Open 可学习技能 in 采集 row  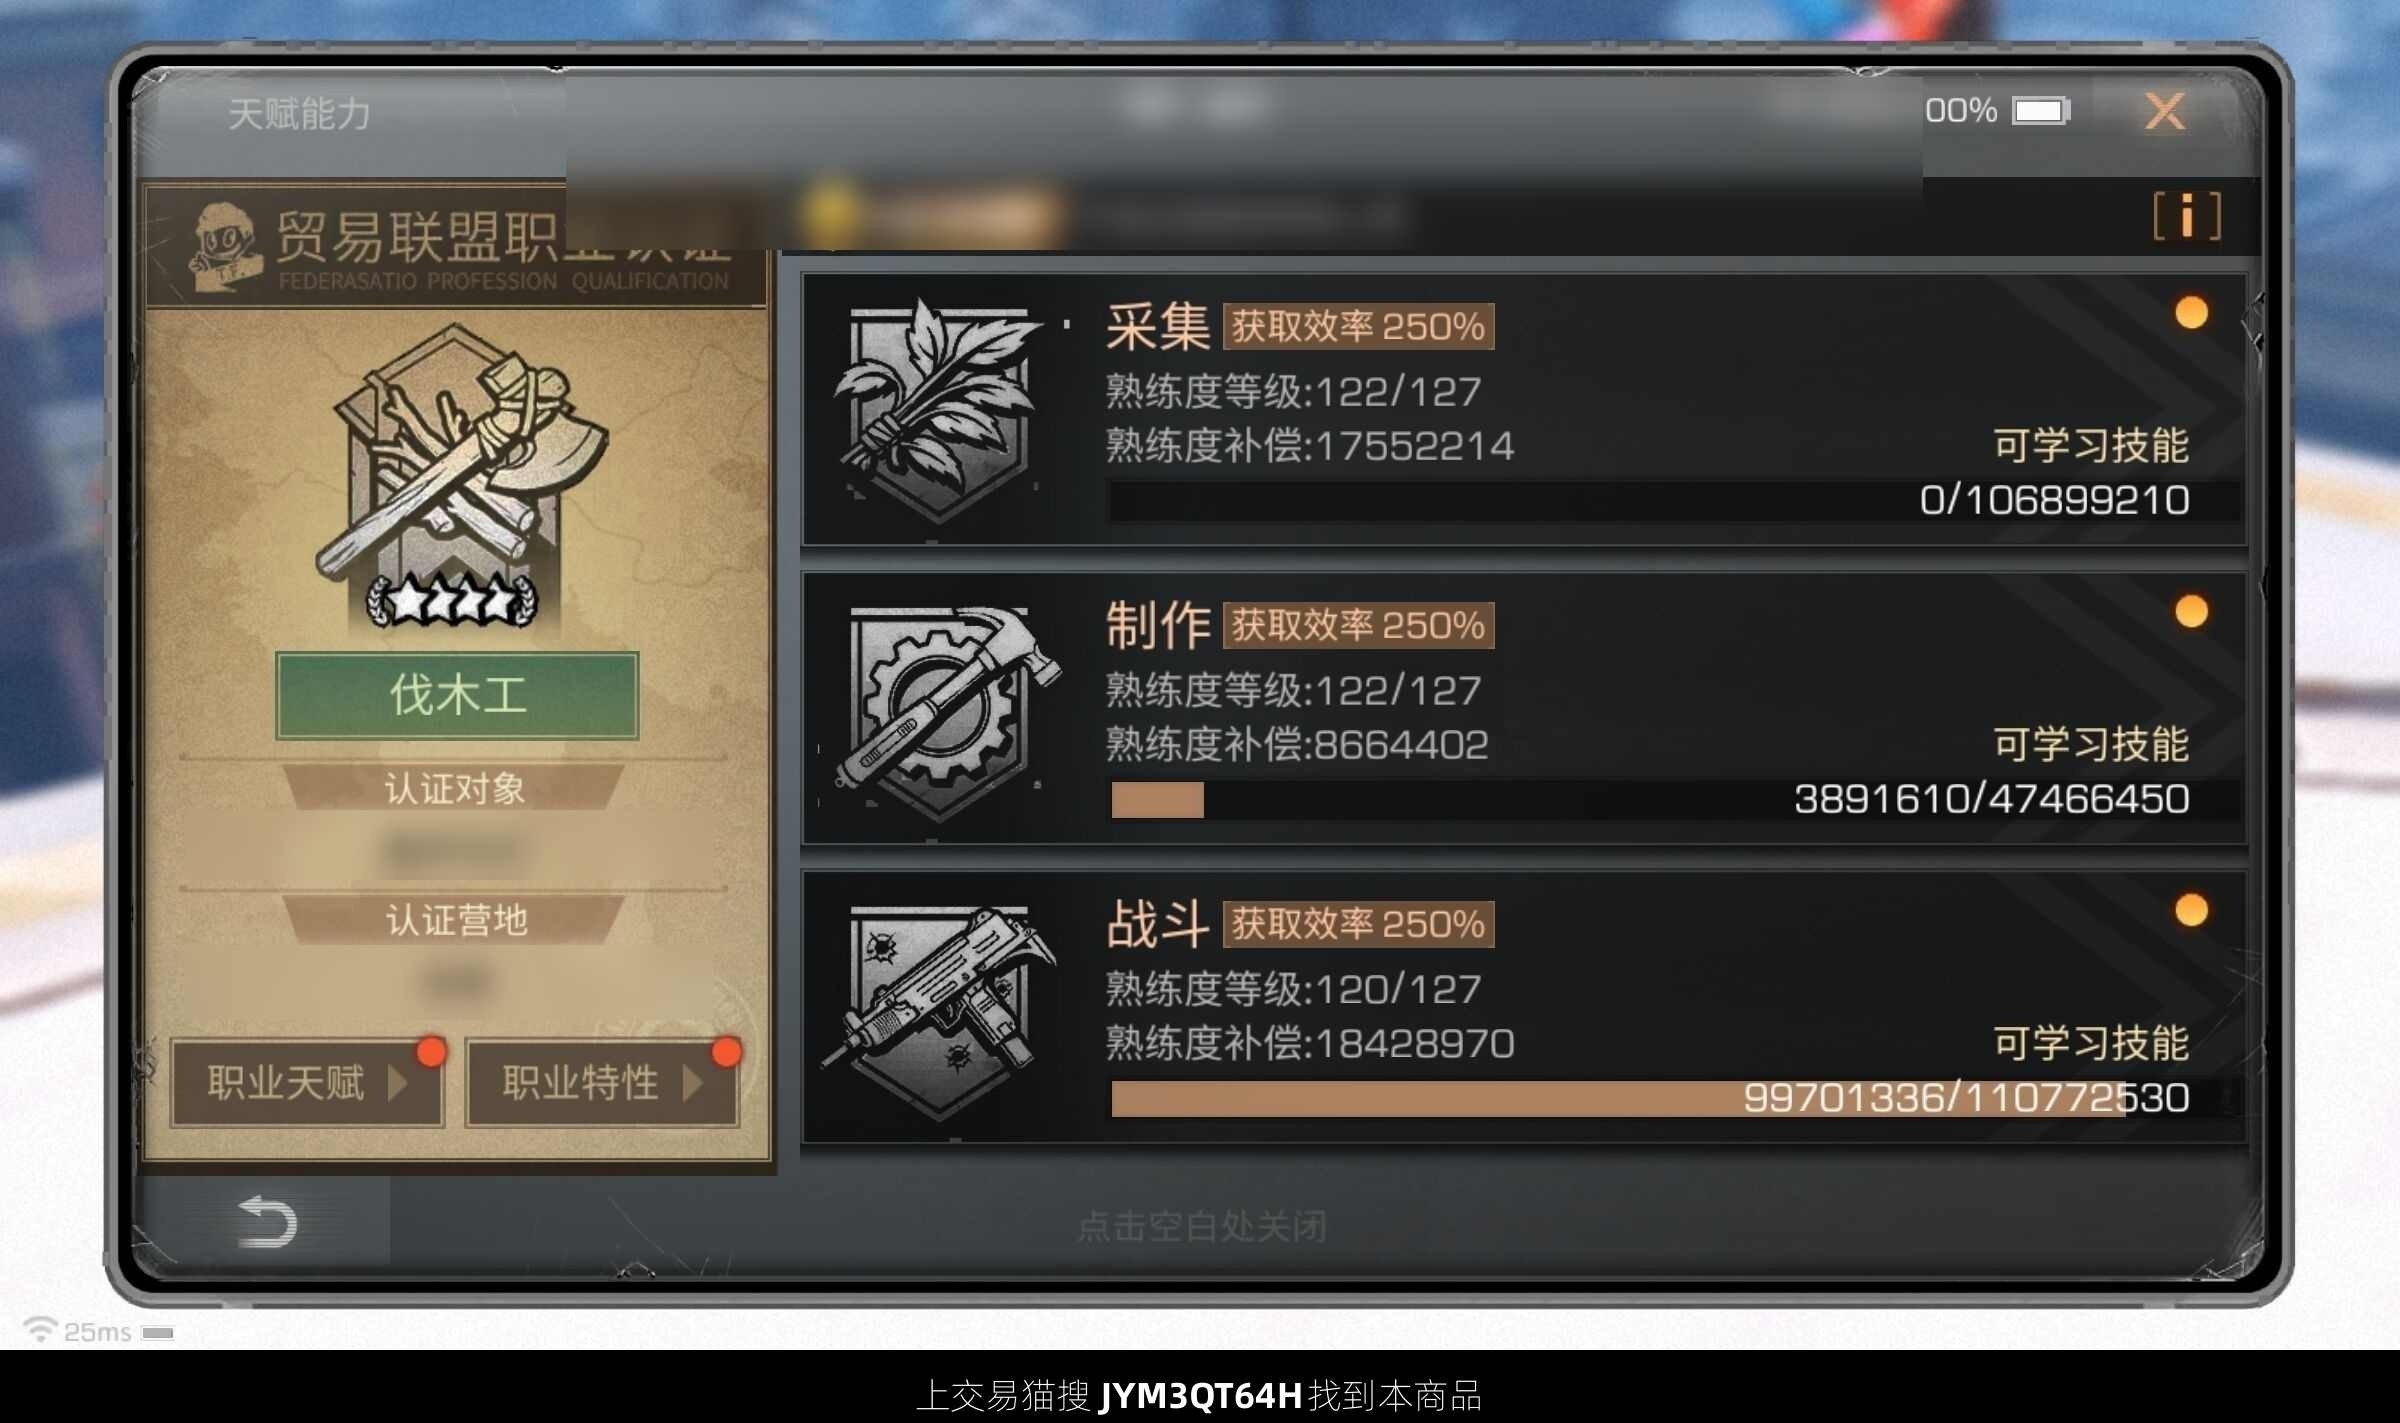2091,445
